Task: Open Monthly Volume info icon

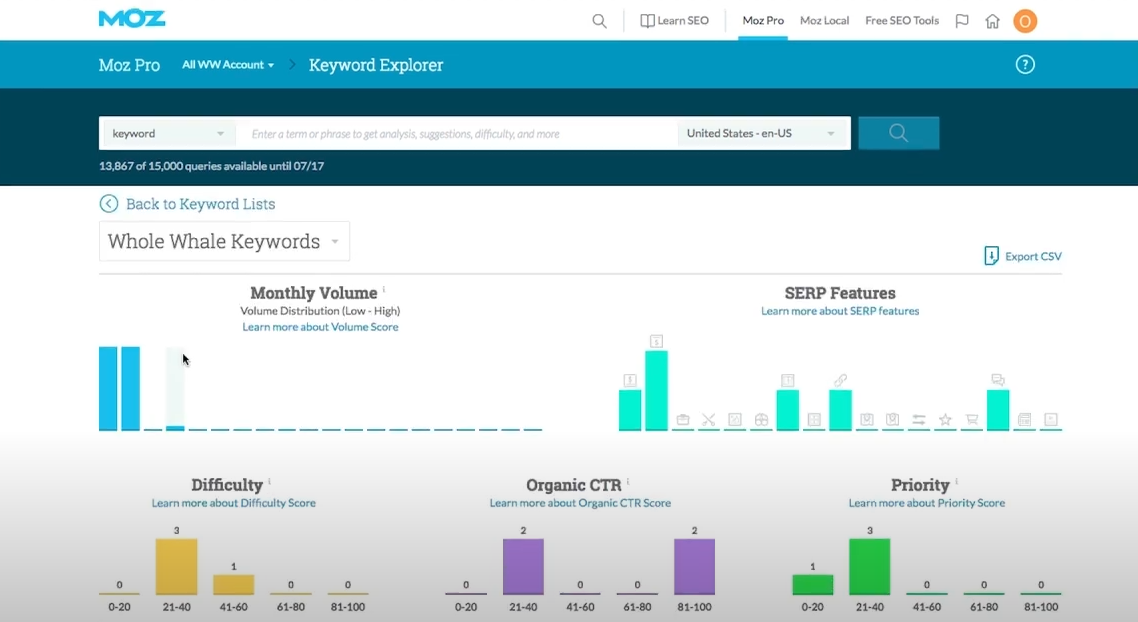Action: (x=384, y=290)
